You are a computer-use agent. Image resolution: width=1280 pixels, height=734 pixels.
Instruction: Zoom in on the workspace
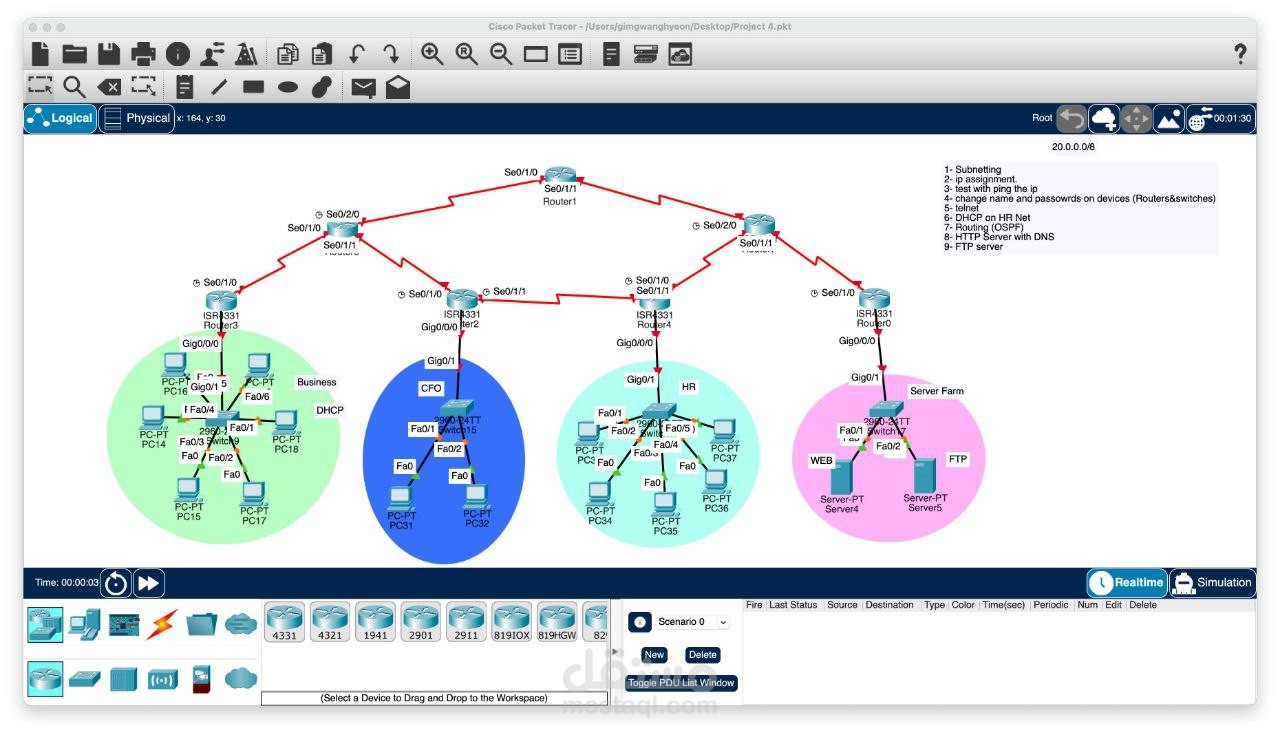[x=432, y=54]
